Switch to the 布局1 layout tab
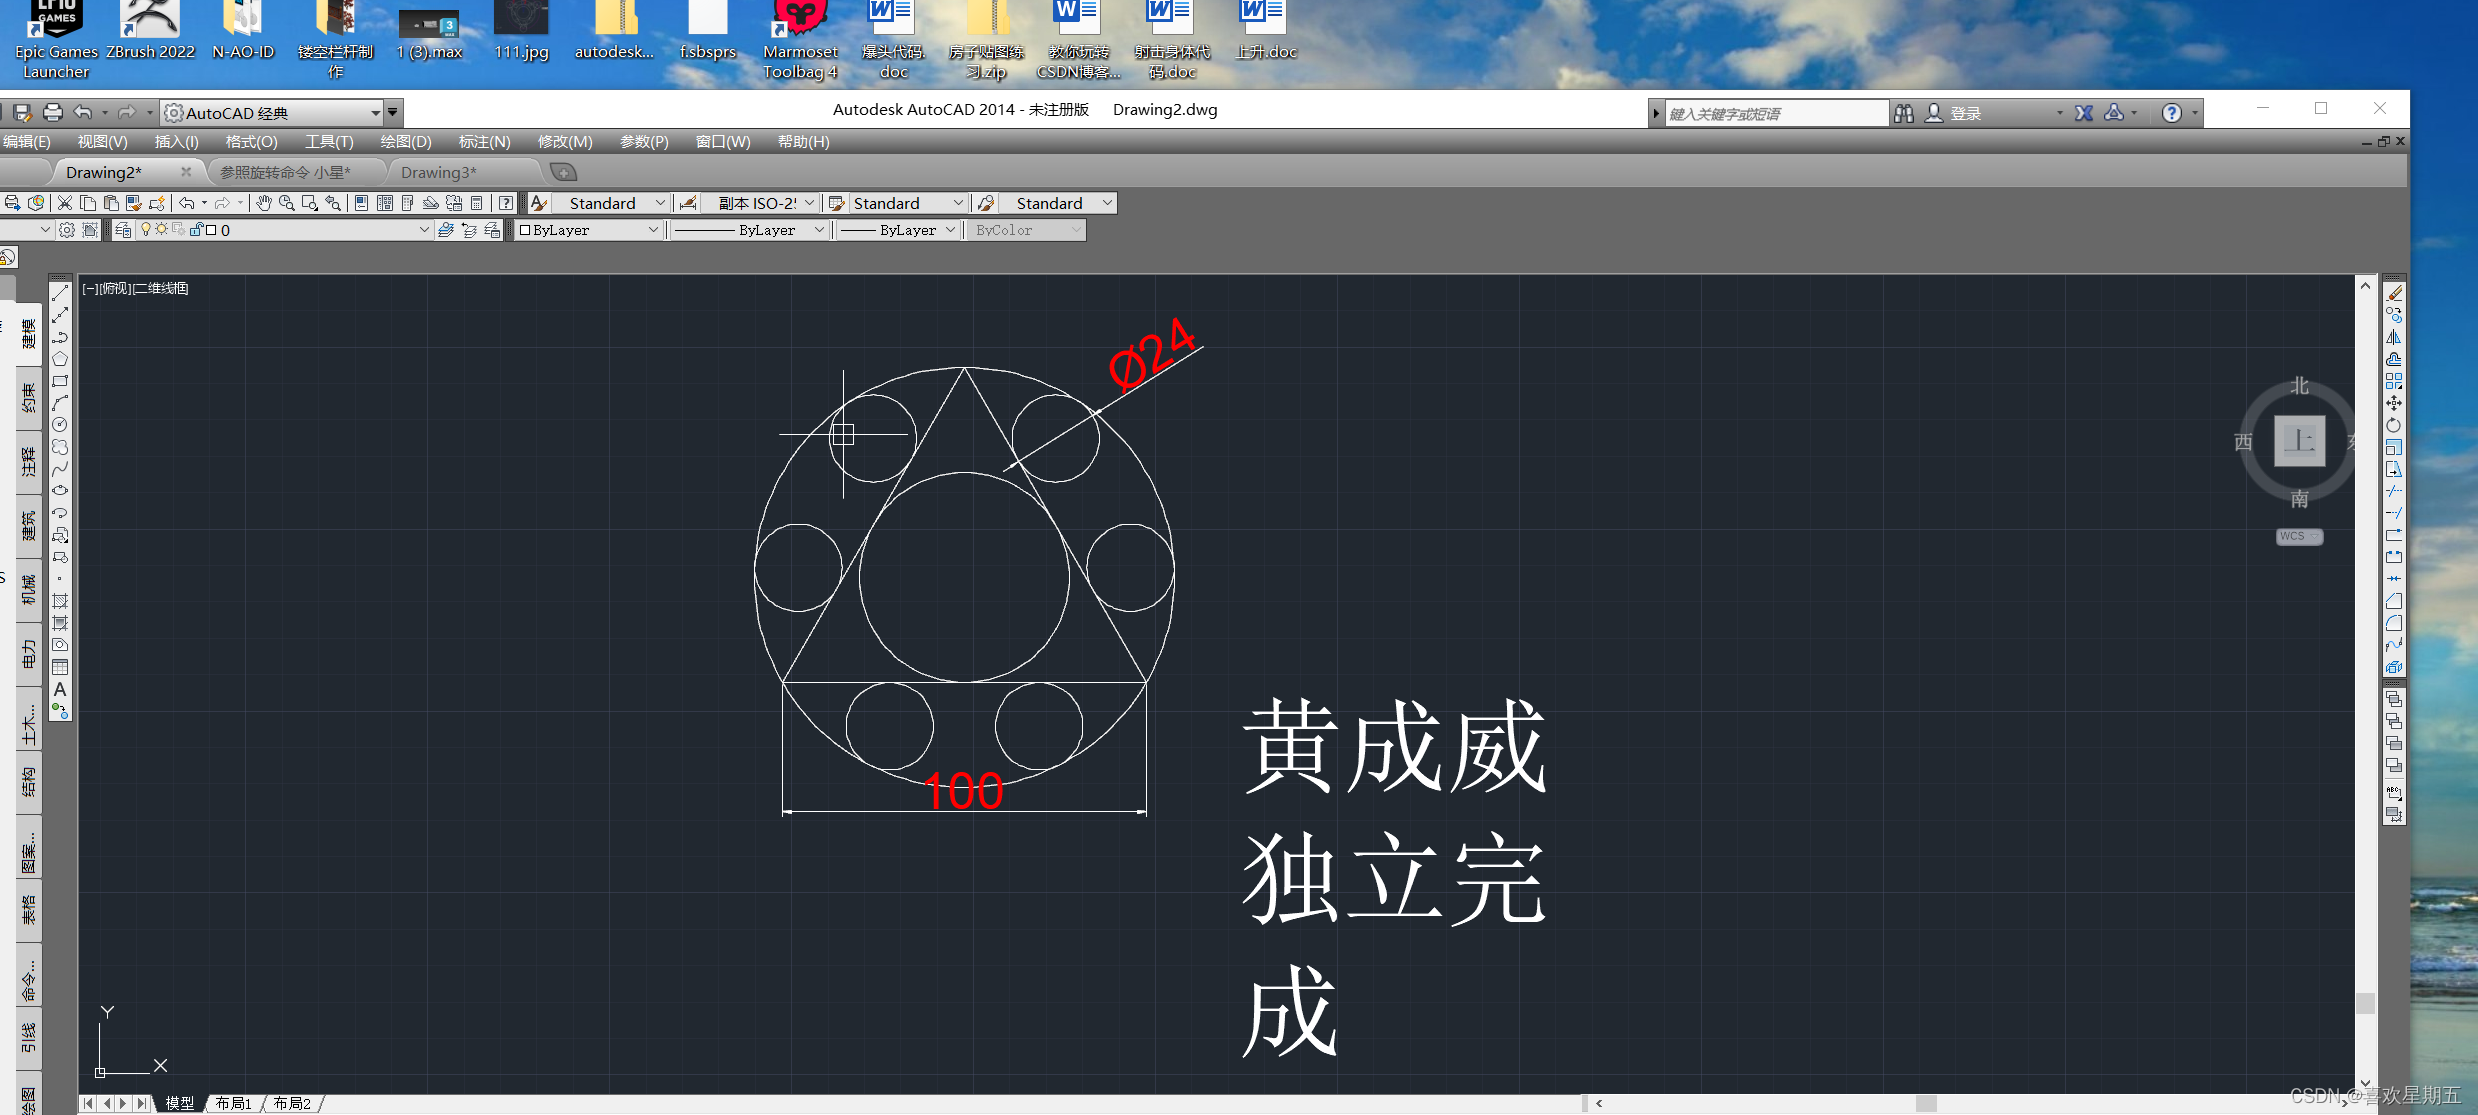Viewport: 2478px width, 1115px height. [x=233, y=1103]
